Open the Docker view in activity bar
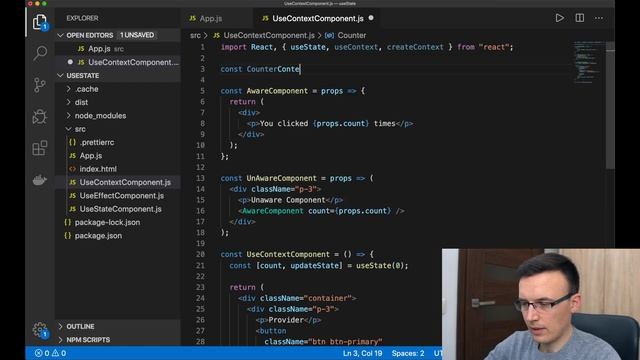 point(40,180)
